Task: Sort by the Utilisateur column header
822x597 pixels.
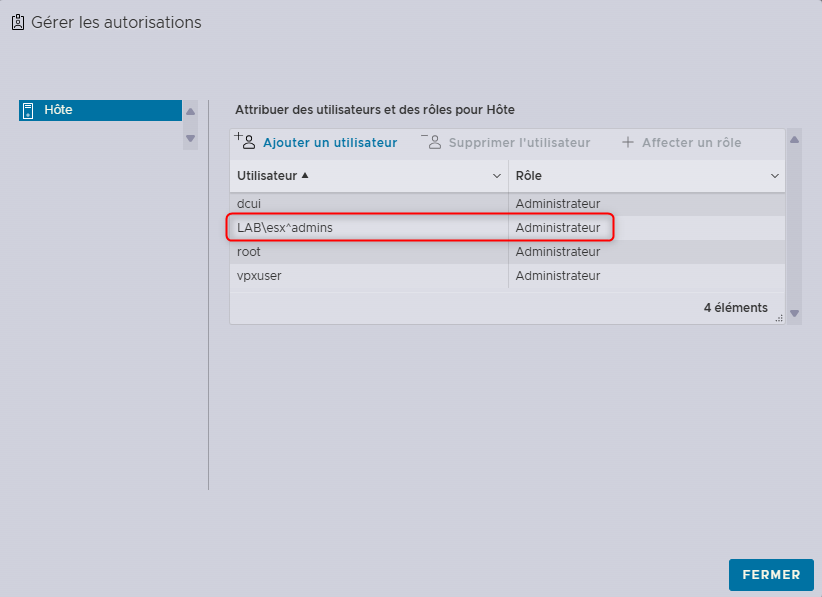Action: click(272, 175)
